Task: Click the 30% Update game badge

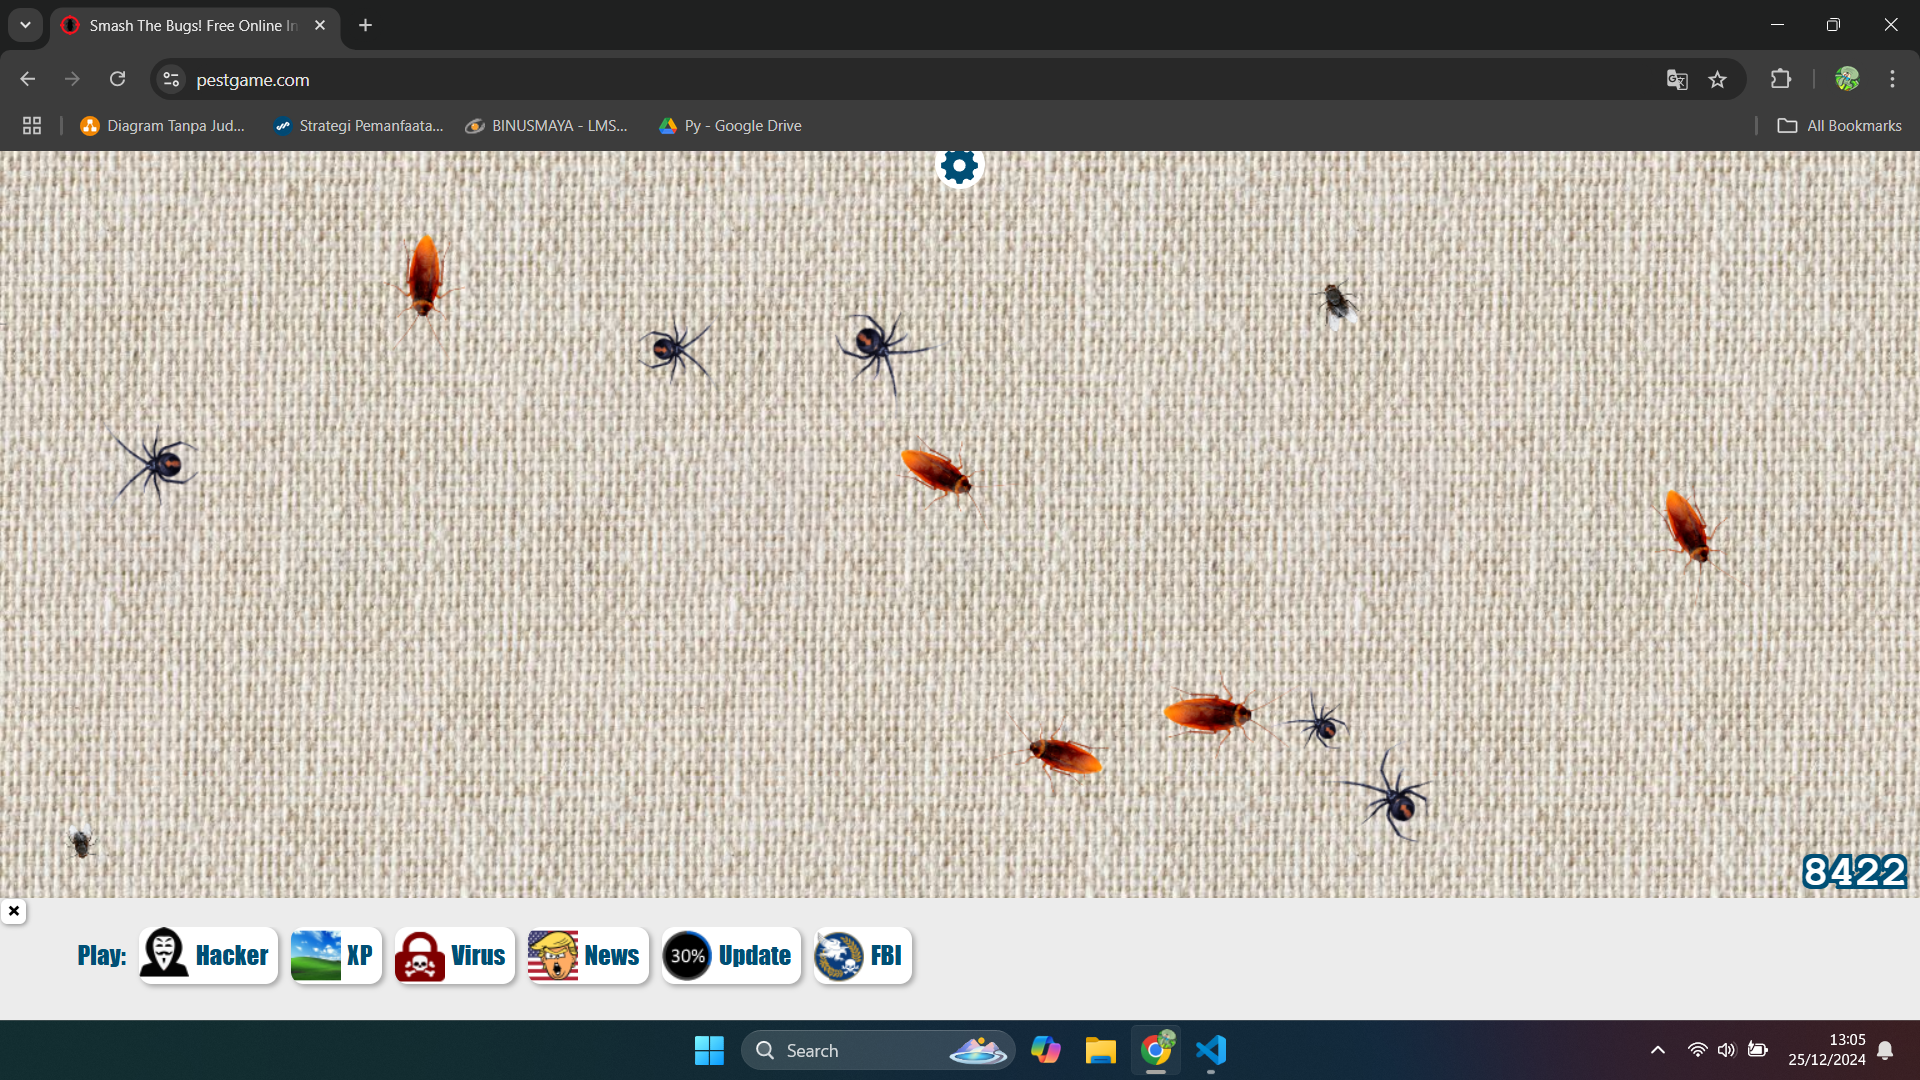Action: pos(729,955)
